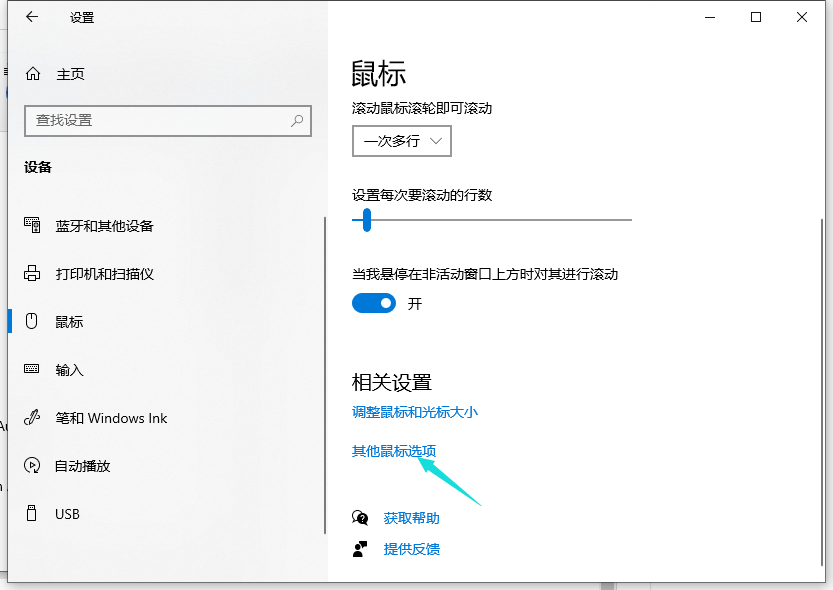The height and width of the screenshot is (590, 833).
Task: Go to Settings home via the house icon
Action: pyautogui.click(x=33, y=74)
